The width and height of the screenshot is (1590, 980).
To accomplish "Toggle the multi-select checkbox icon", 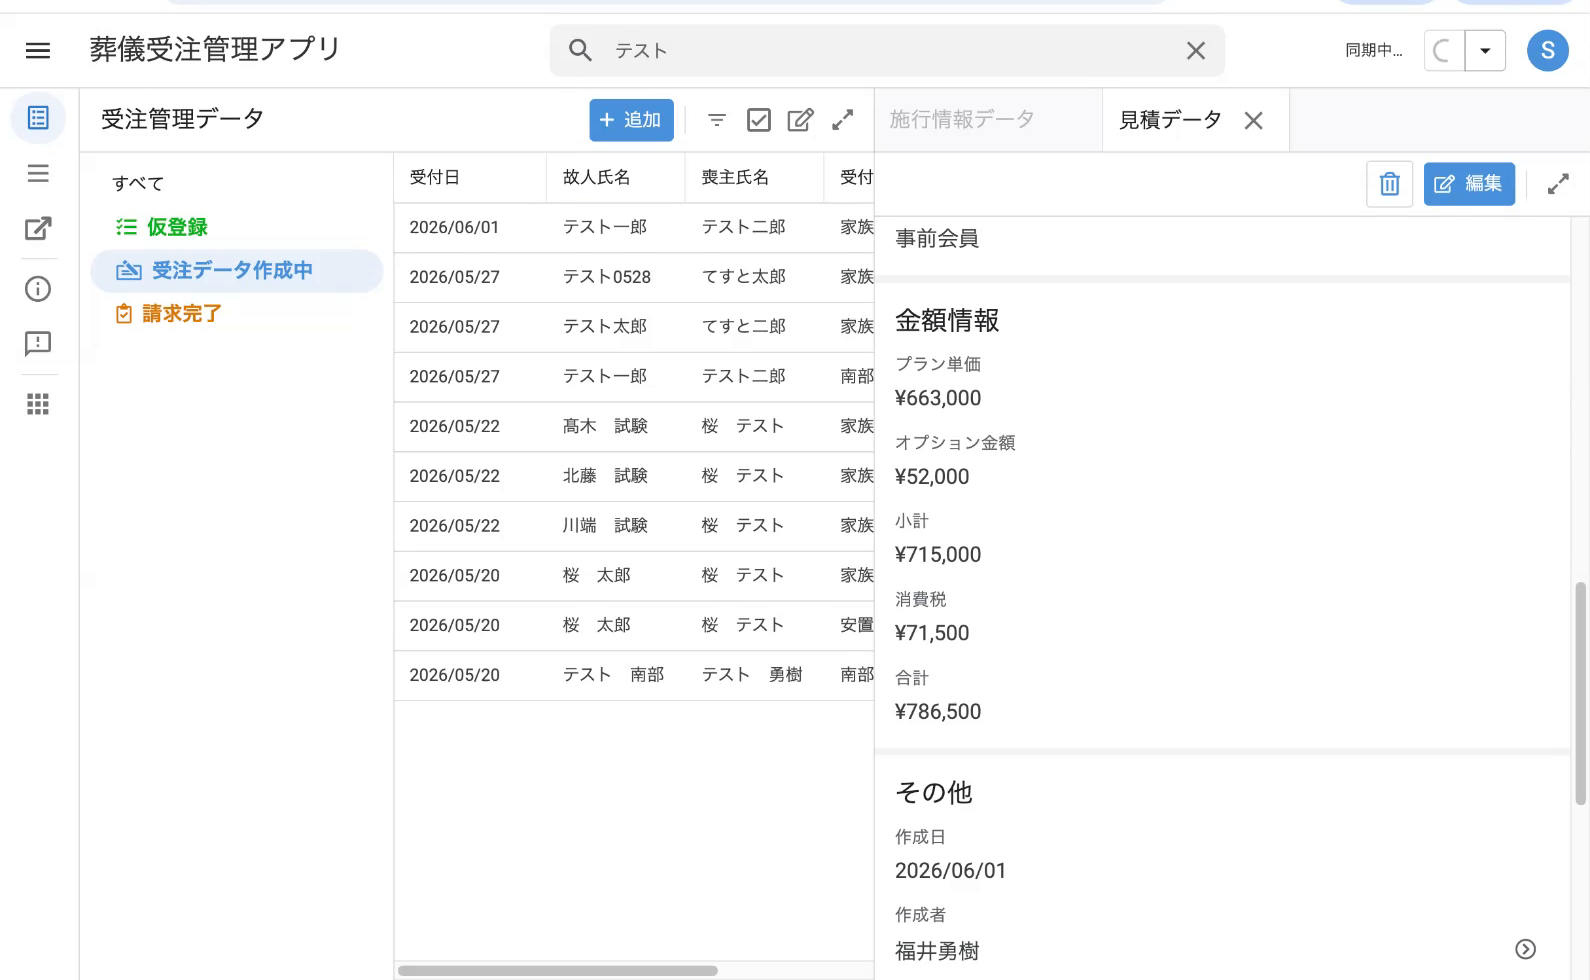I will 759,120.
